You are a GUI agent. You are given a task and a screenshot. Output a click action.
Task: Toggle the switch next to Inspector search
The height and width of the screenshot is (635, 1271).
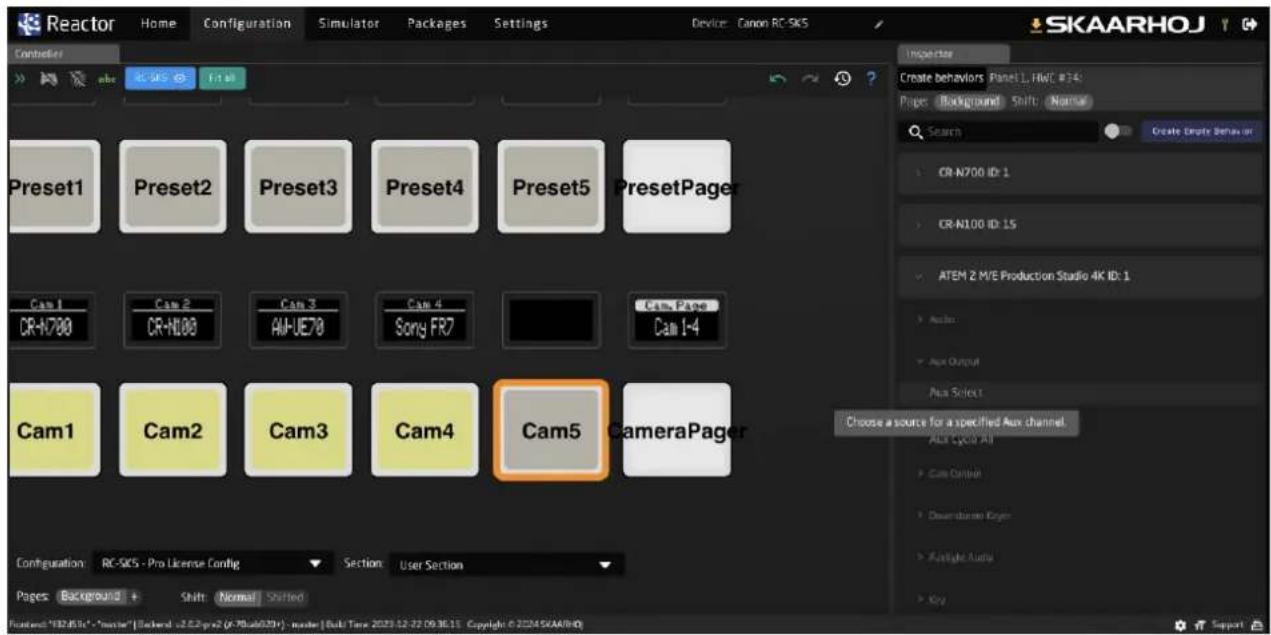tap(1119, 131)
